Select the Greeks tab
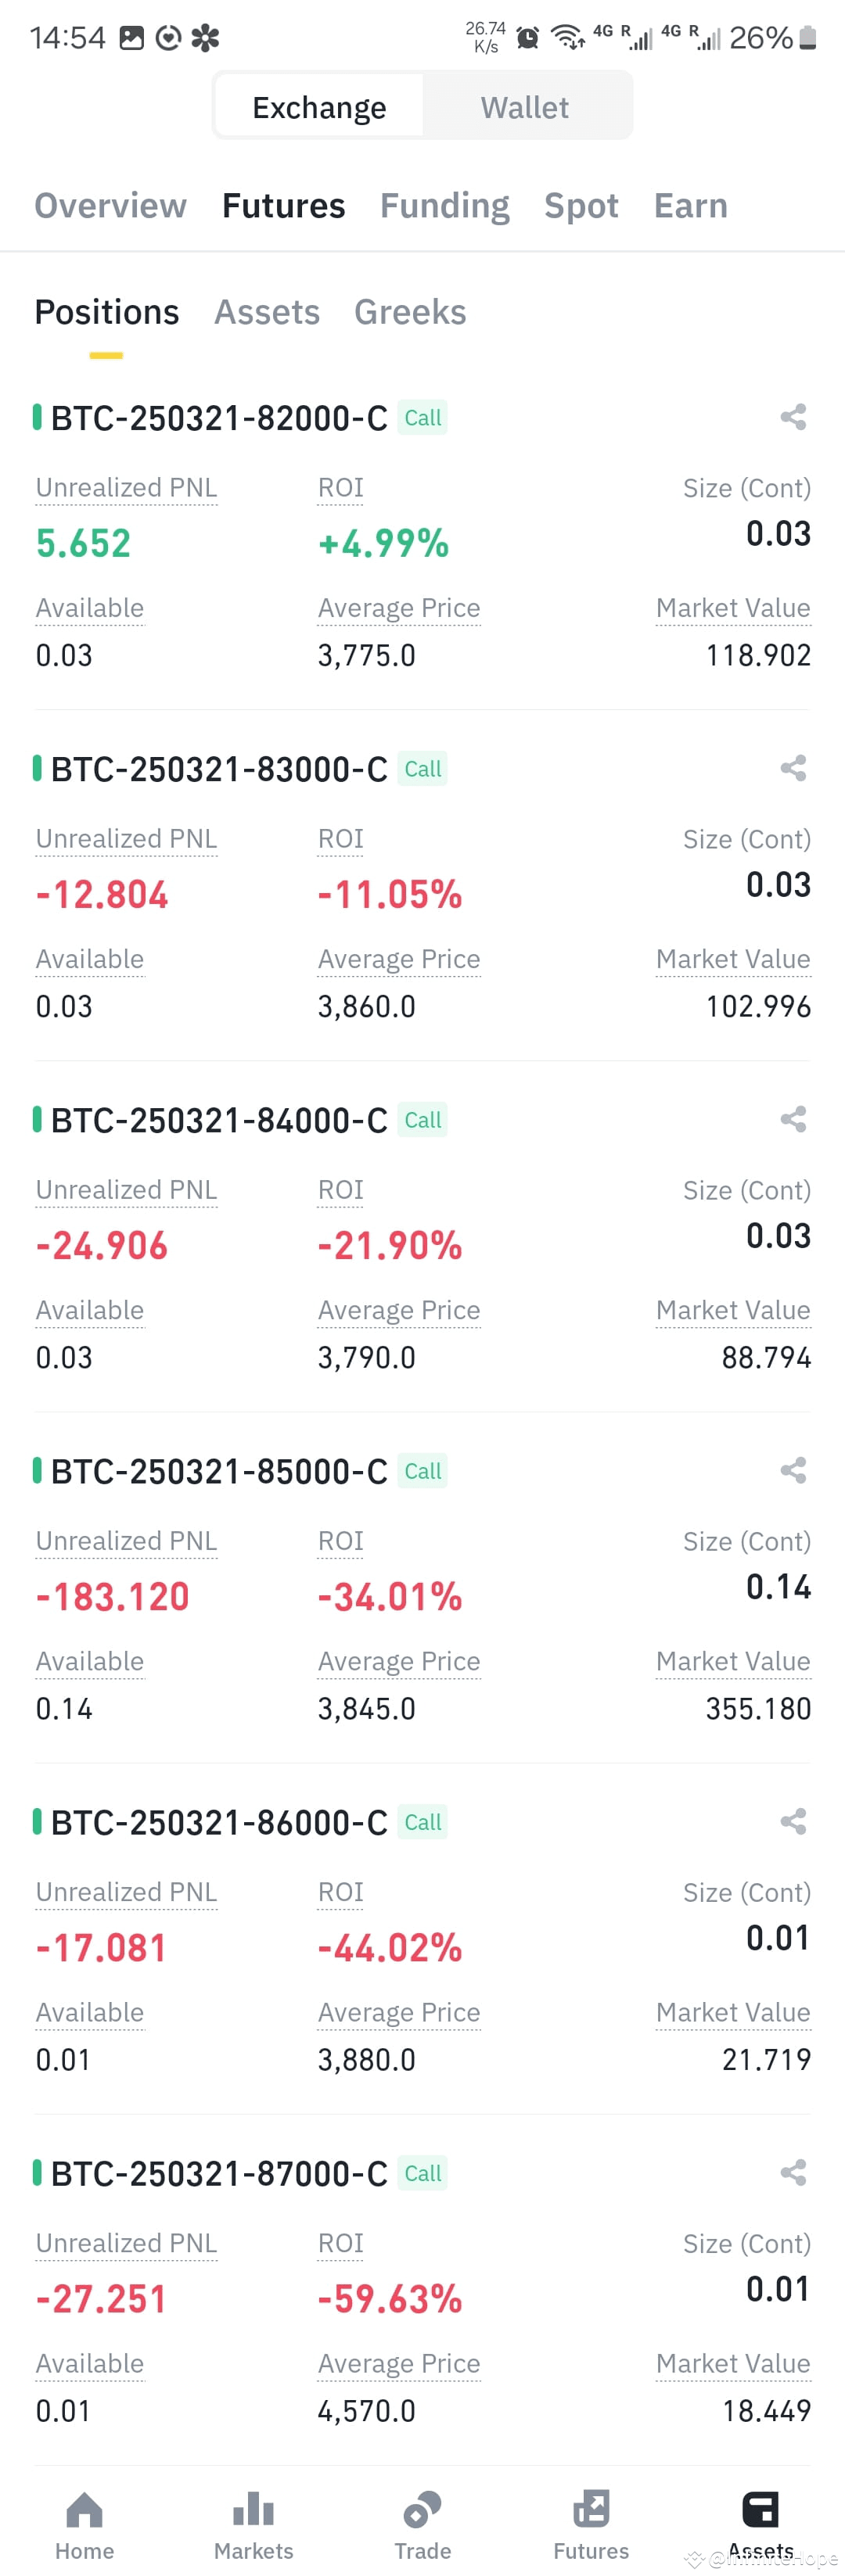Screen dimensions: 845x2576 pos(409,312)
